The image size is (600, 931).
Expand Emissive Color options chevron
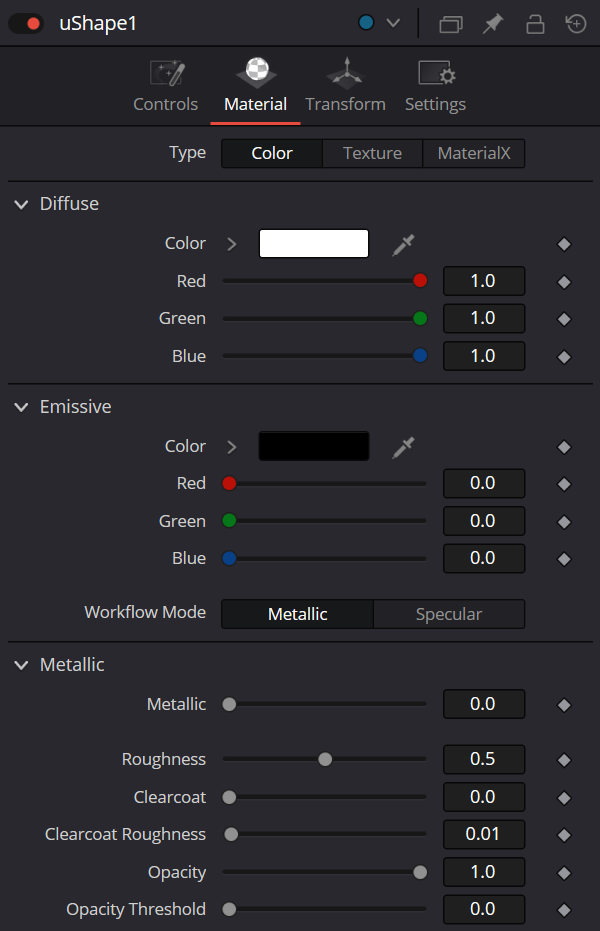pyautogui.click(x=232, y=446)
